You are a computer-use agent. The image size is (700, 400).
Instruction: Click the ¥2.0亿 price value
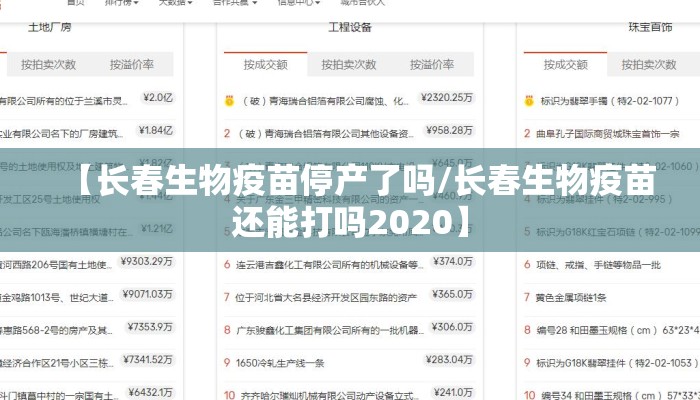click(x=158, y=98)
